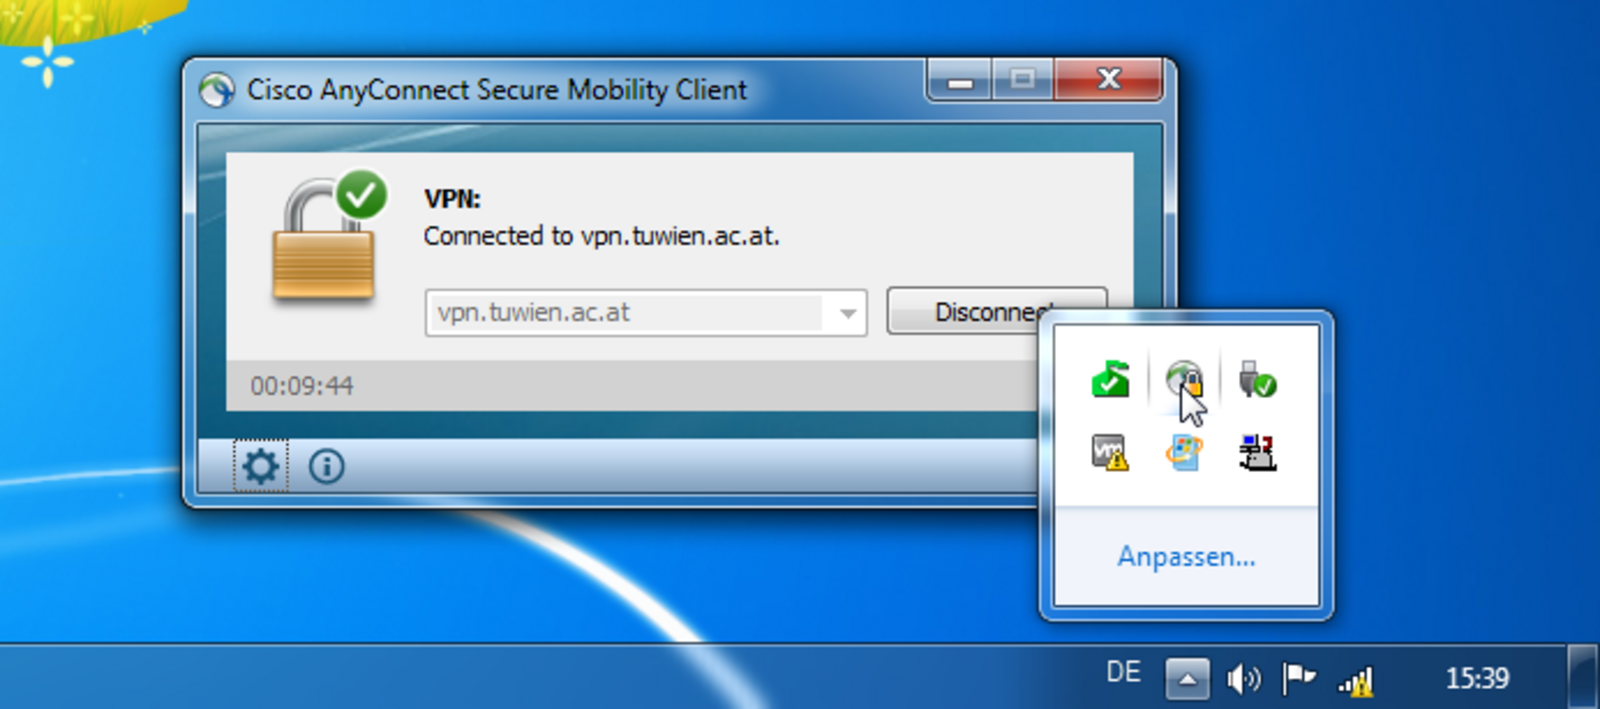Click the Windows update tray icon
The image size is (1600, 709).
[x=1184, y=452]
